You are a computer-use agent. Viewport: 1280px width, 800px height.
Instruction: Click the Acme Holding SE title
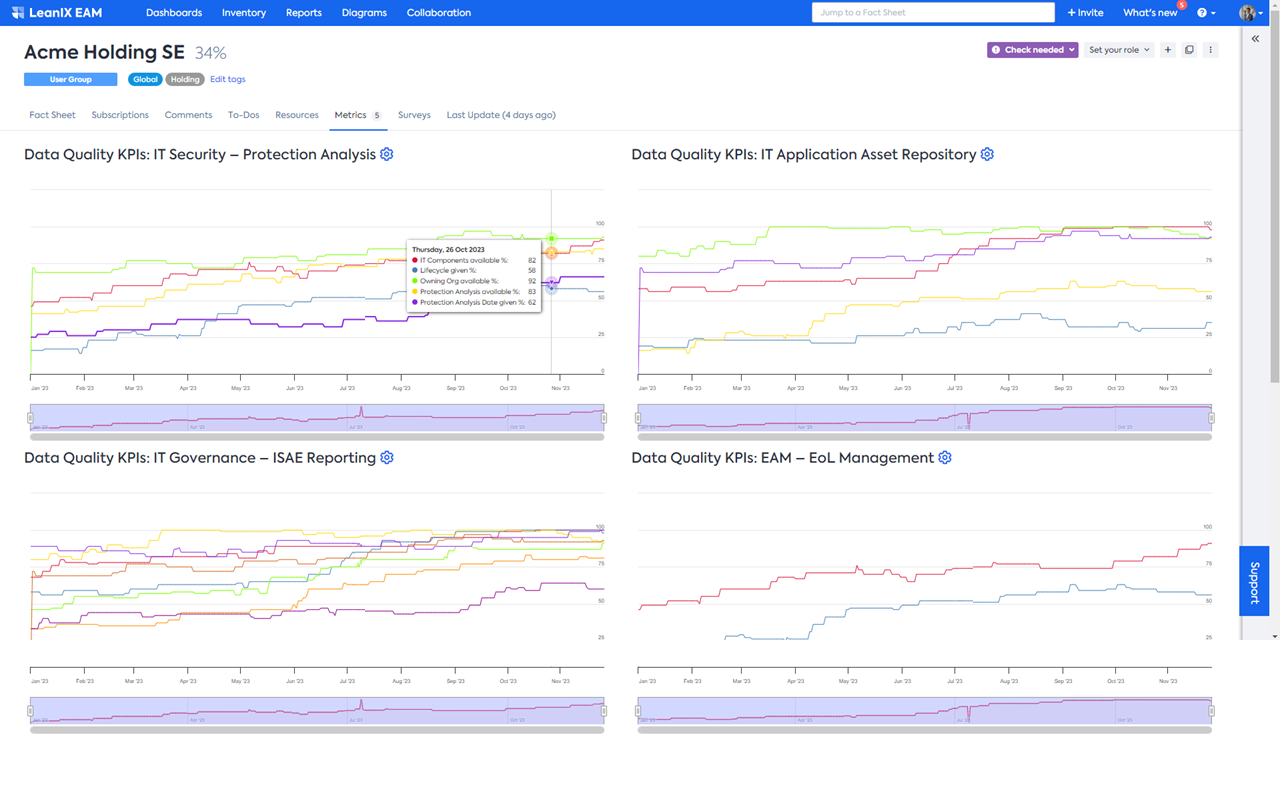104,53
